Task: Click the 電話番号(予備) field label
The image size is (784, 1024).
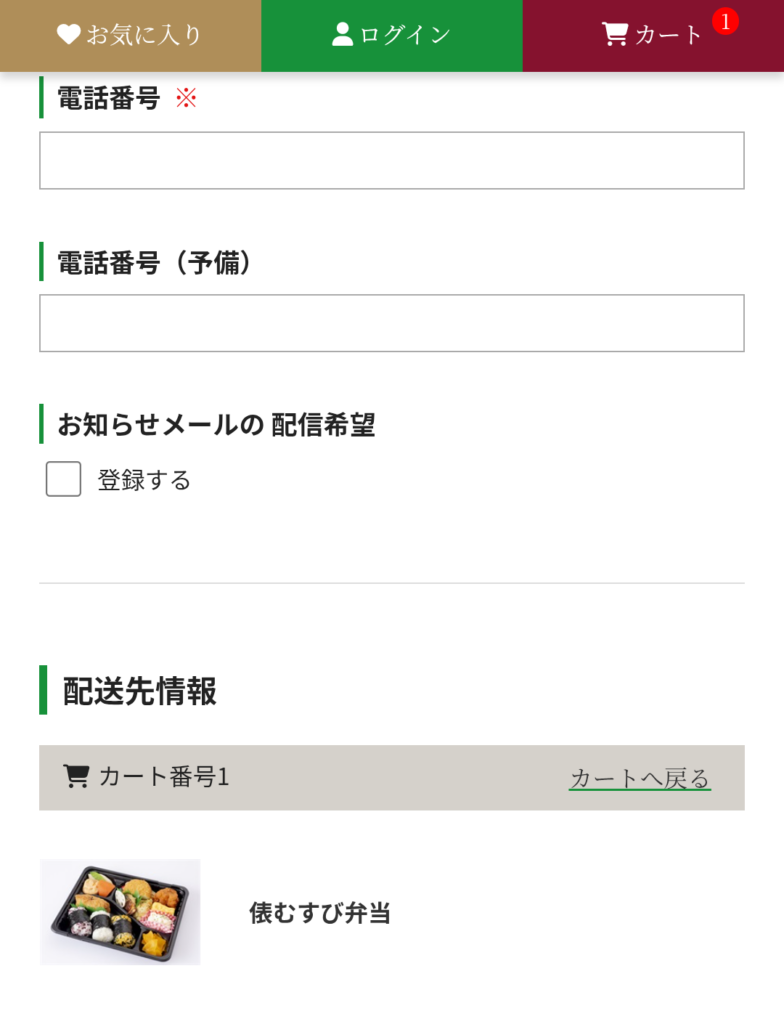Action: [154, 262]
